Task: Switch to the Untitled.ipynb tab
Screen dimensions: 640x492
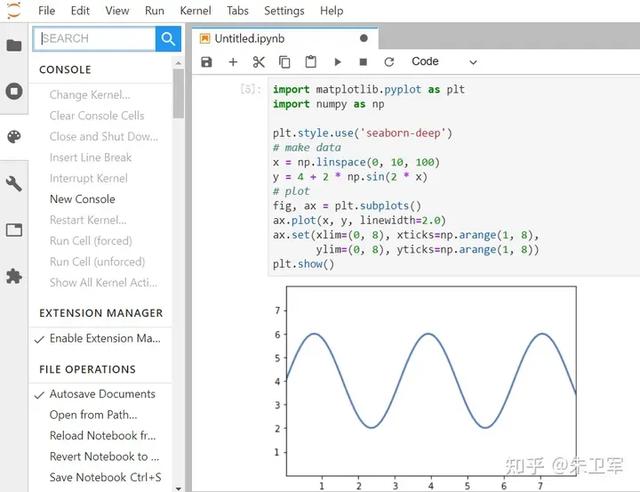Action: [284, 38]
